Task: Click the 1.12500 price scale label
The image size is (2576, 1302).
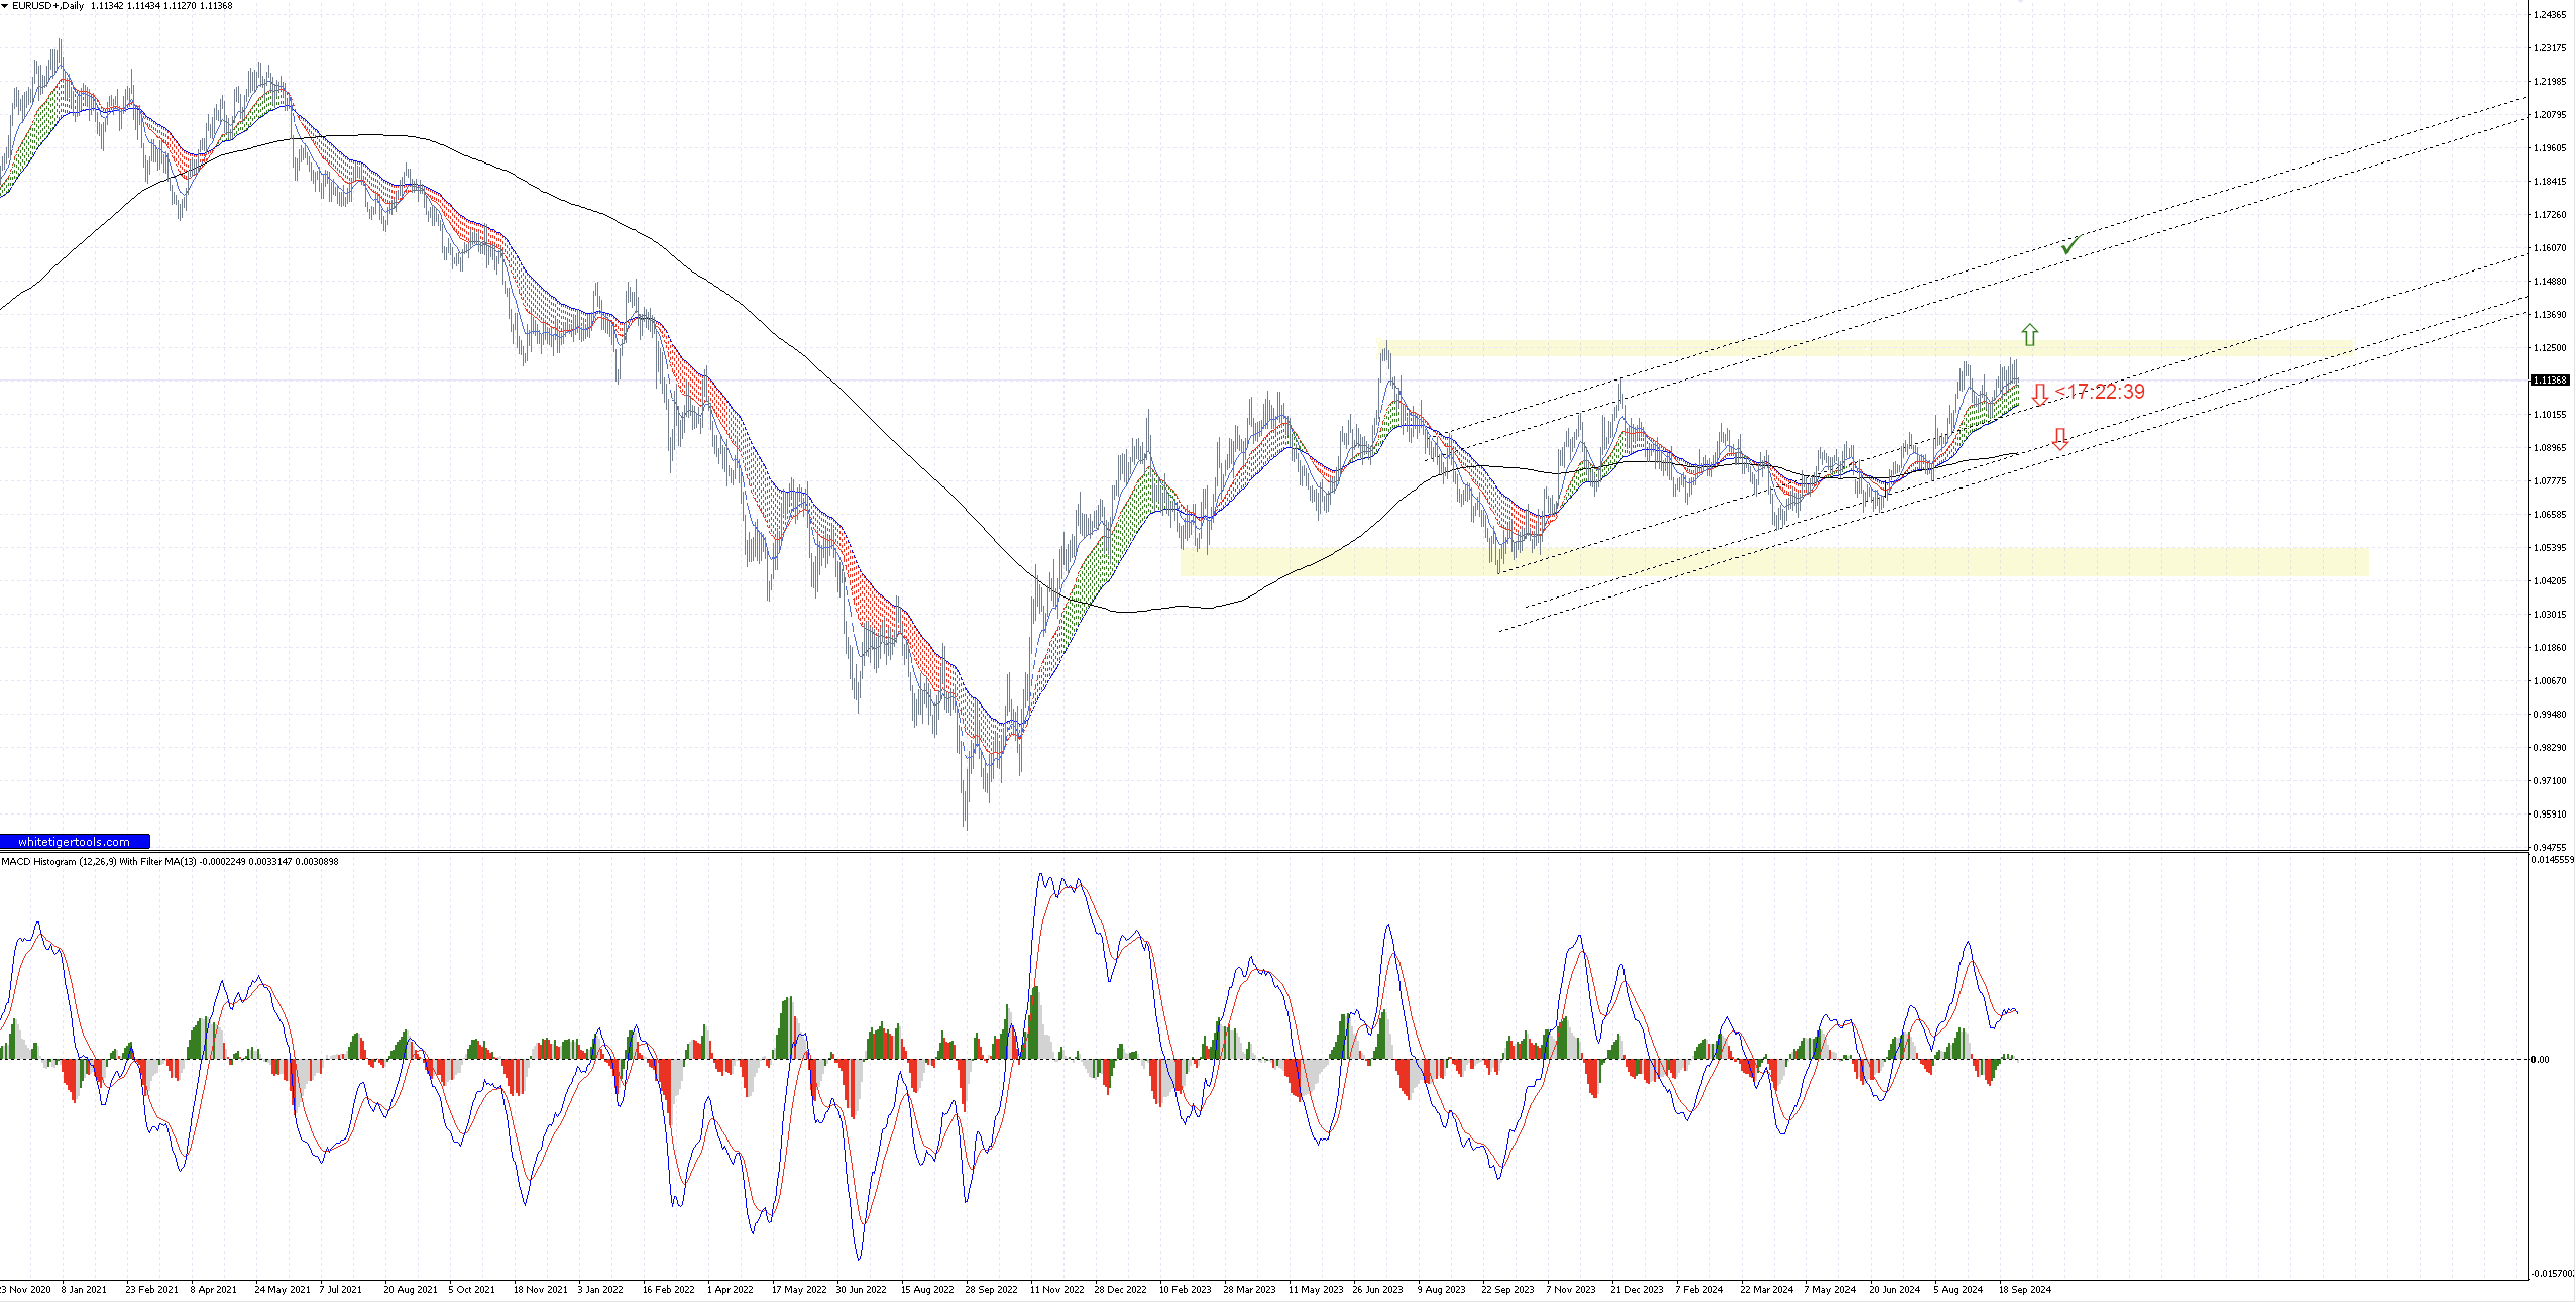Action: [2550, 348]
